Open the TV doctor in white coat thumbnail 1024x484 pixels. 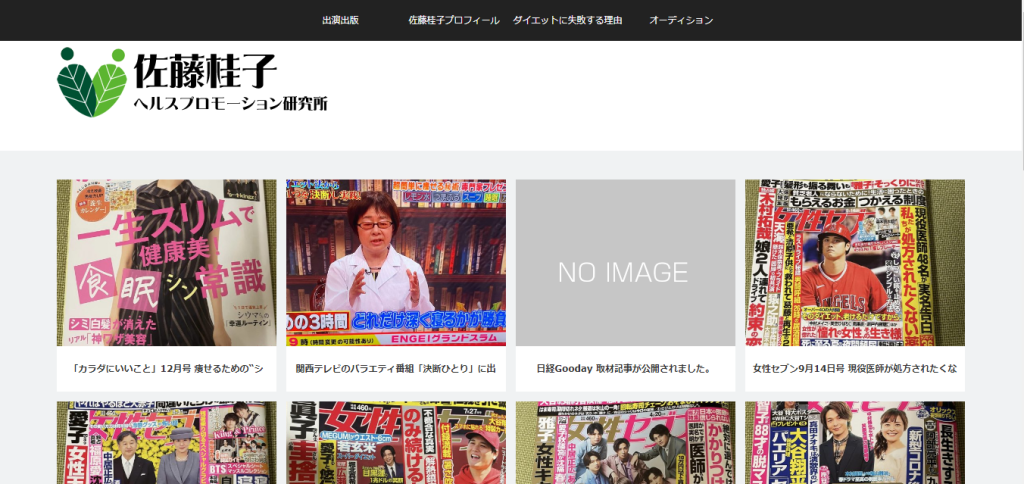tap(396, 263)
